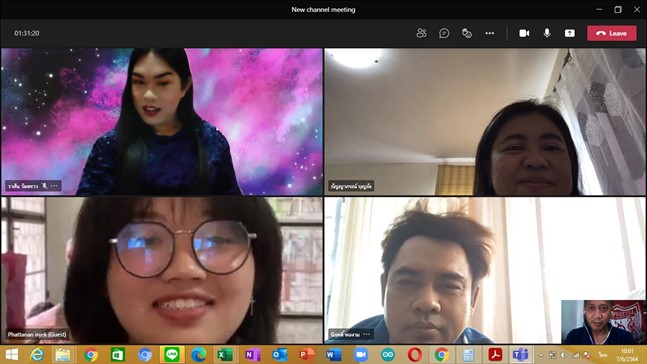Click the self-view camera thumbnail
This screenshot has height=364, width=647.
(603, 322)
